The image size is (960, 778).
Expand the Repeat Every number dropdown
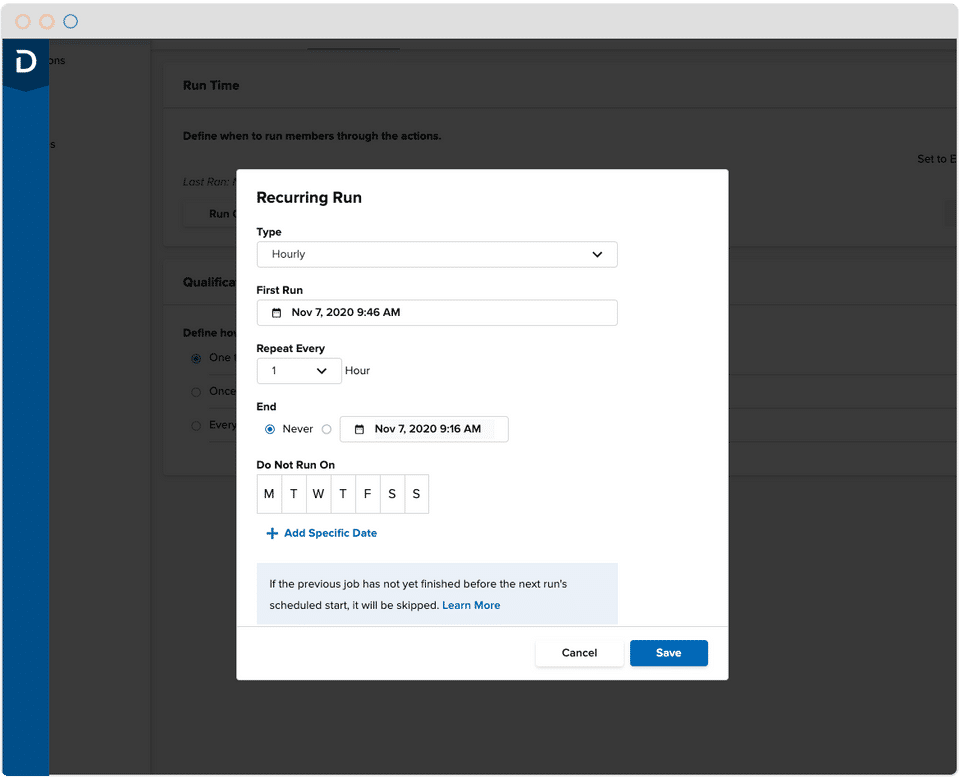pyautogui.click(x=299, y=370)
